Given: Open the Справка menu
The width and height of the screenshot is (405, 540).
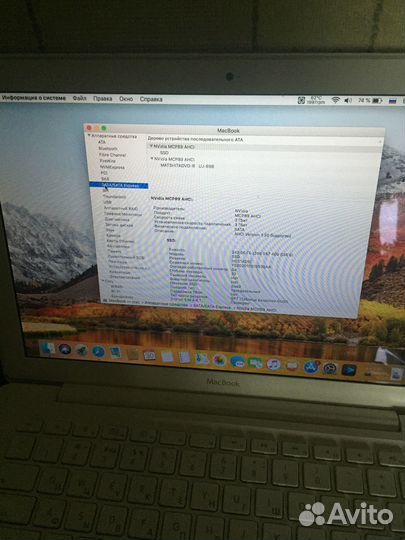Looking at the screenshot, I should pos(151,99).
